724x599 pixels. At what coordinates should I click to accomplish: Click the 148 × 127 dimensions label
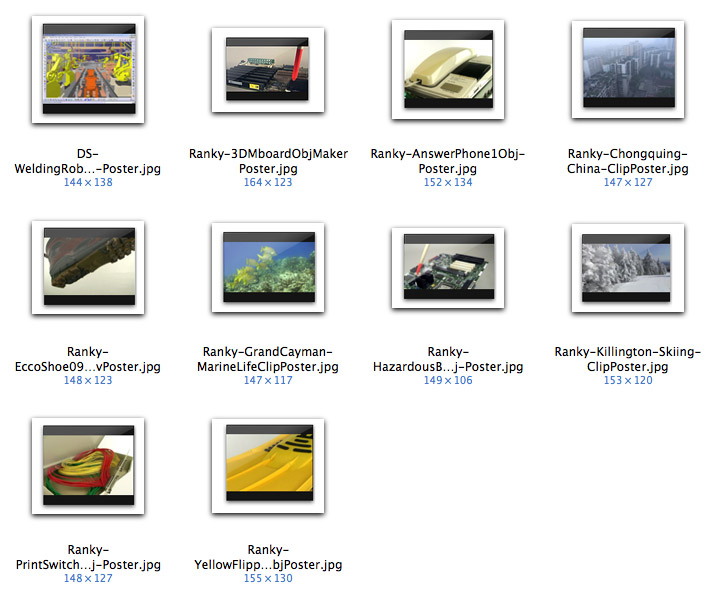[x=88, y=579]
